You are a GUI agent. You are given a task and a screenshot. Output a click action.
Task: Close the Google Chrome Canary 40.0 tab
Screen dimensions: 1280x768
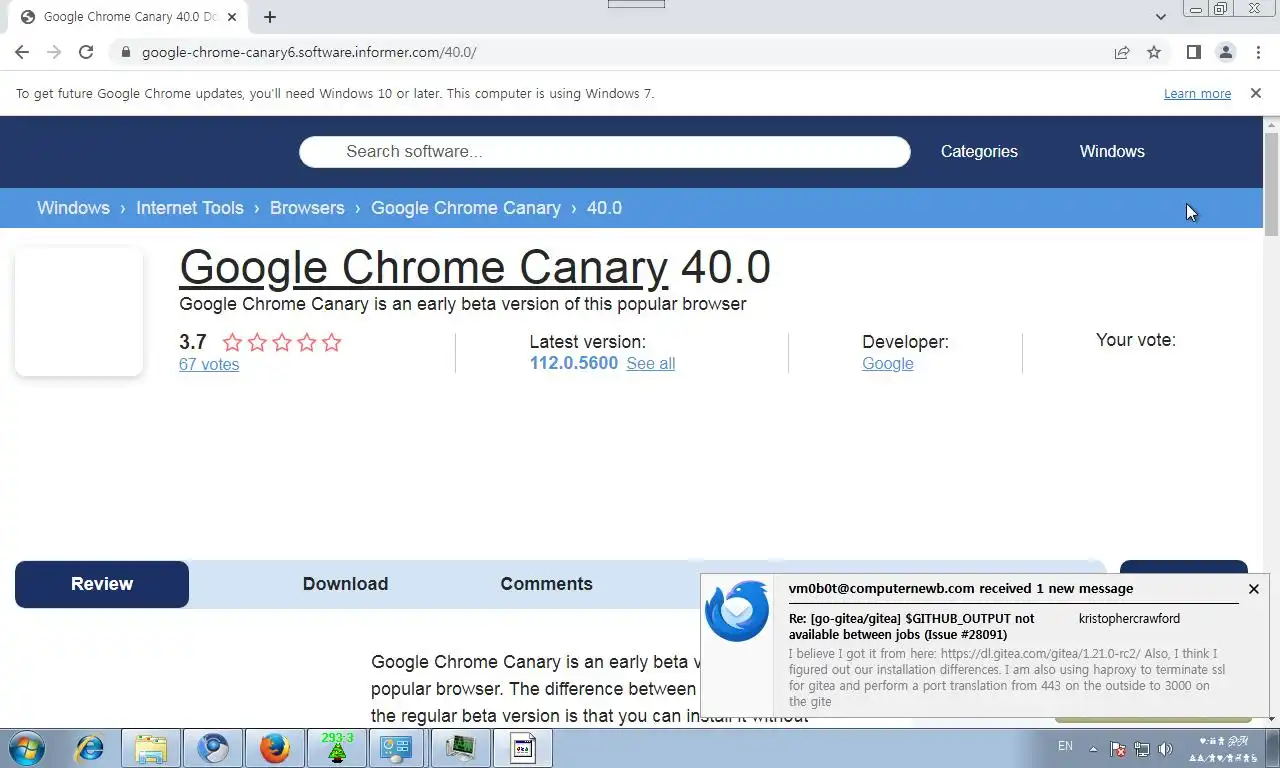[232, 17]
